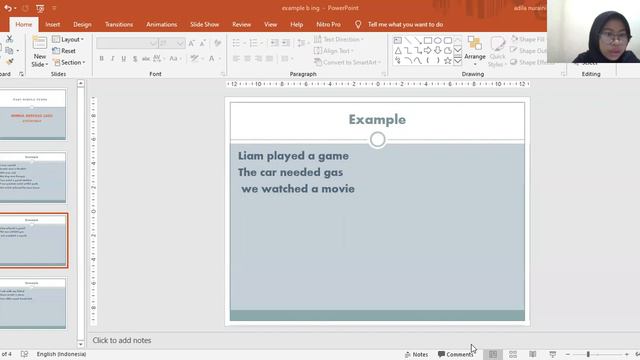Click the slide panel scroll up arrow
Viewport: 640px width, 360px height.
click(81, 84)
